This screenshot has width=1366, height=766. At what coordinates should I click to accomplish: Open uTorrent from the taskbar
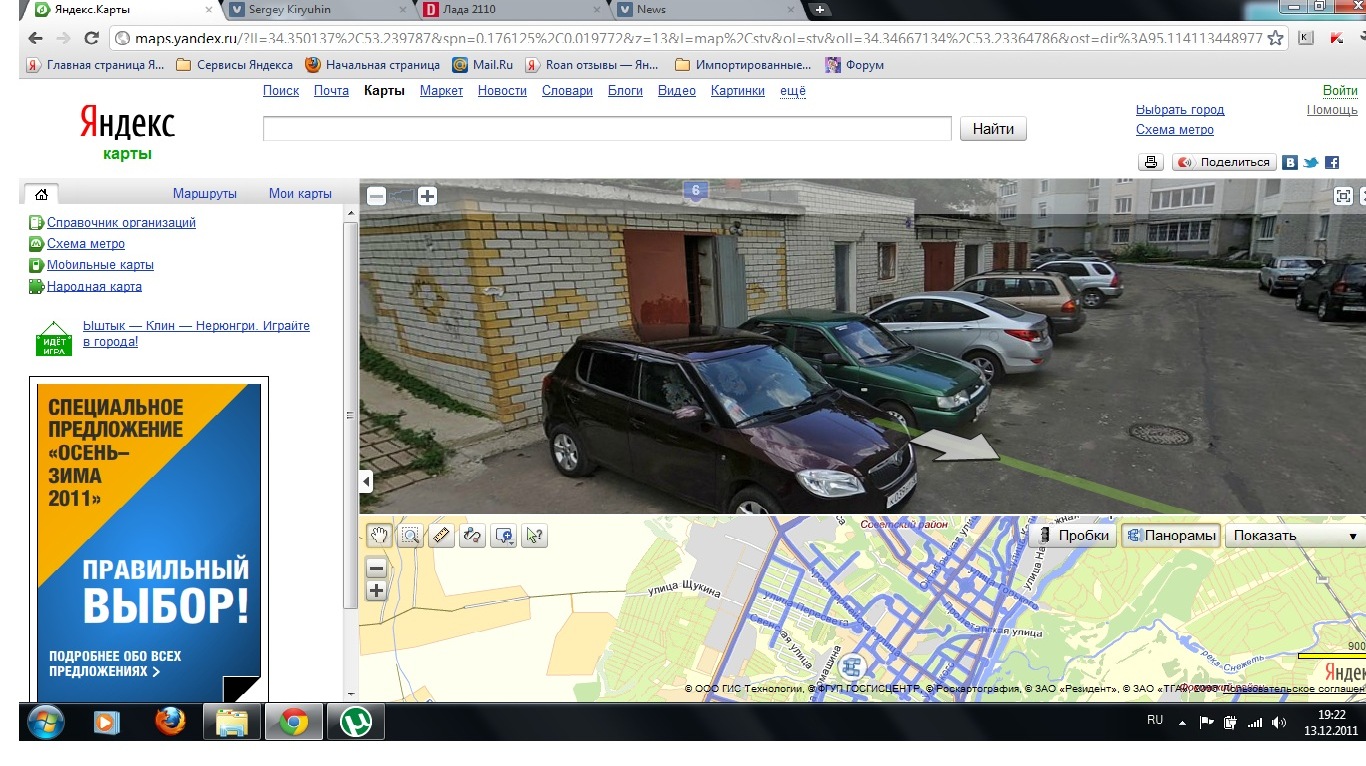tap(355, 722)
